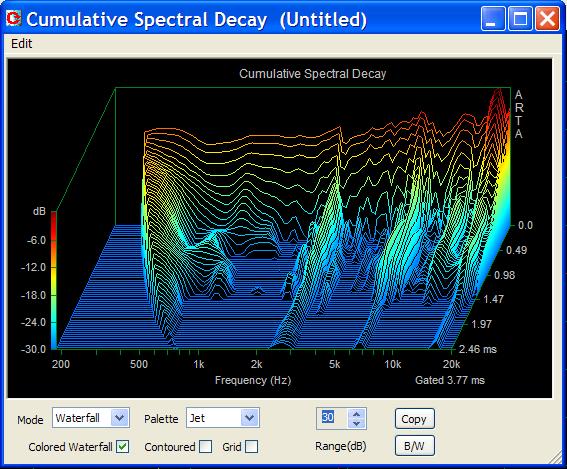This screenshot has height=469, width=567.
Task: Minimize the Cumulative Spectral Decay window
Action: (493, 18)
